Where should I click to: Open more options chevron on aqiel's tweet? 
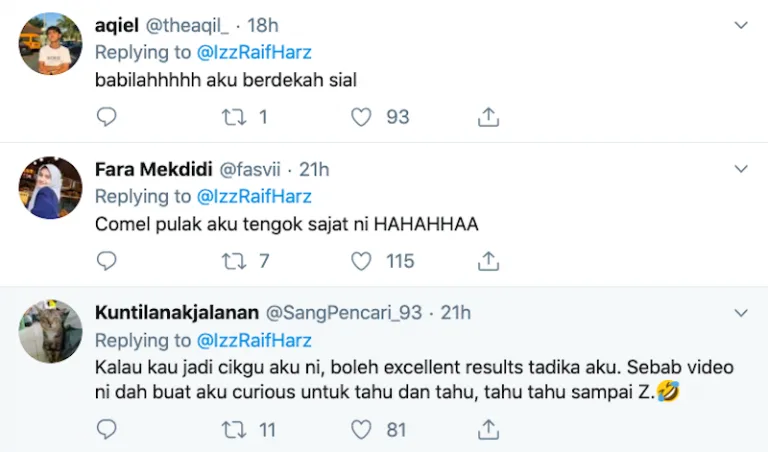pos(741,24)
